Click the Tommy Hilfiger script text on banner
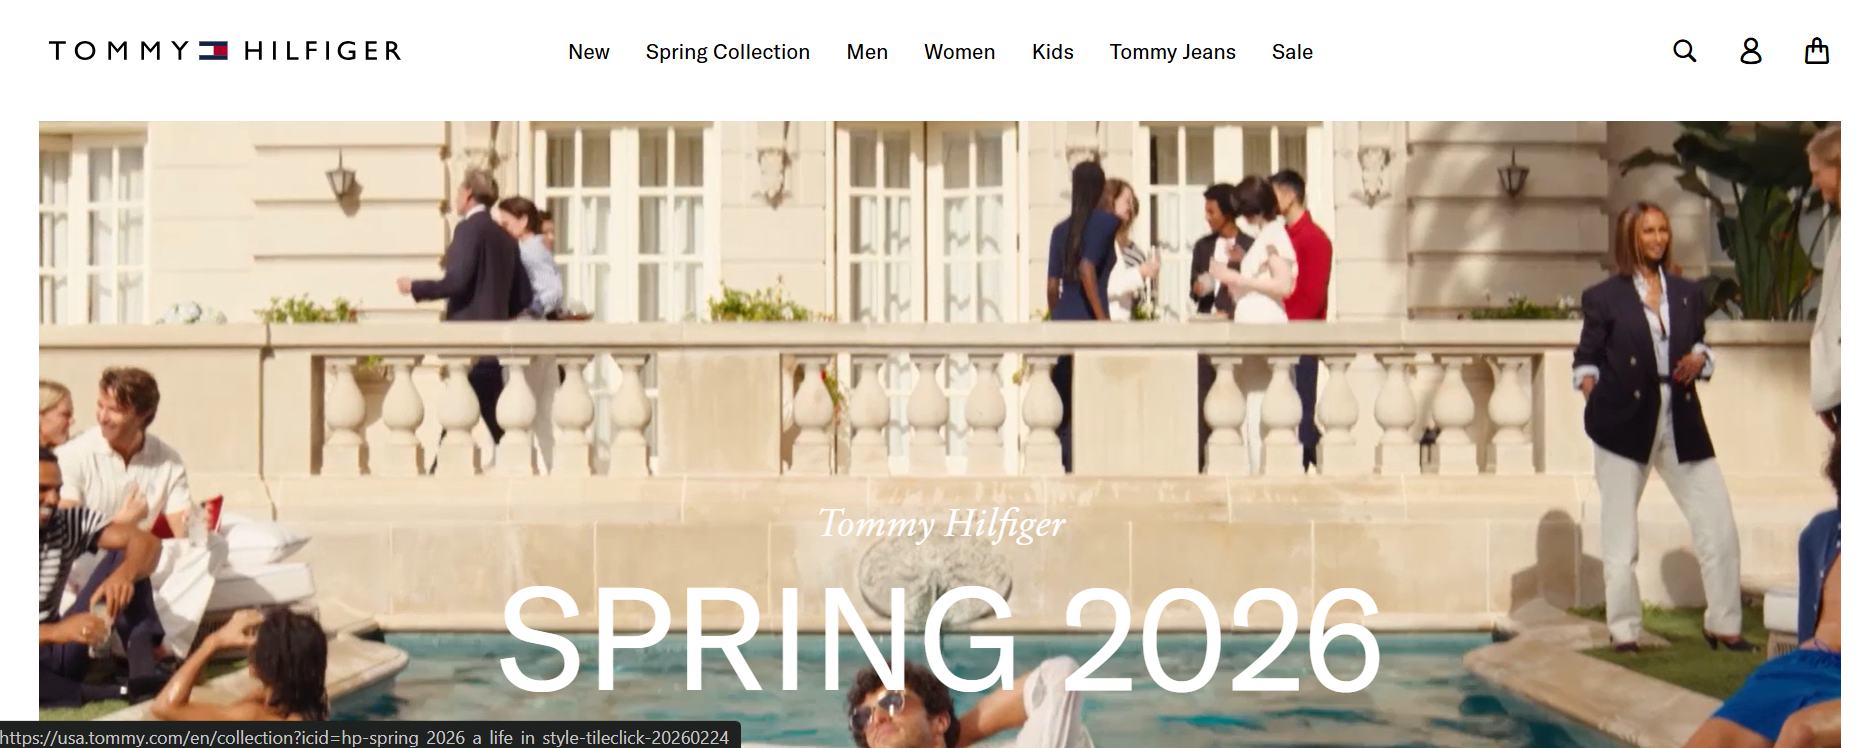This screenshot has height=748, width=1875. tap(942, 524)
